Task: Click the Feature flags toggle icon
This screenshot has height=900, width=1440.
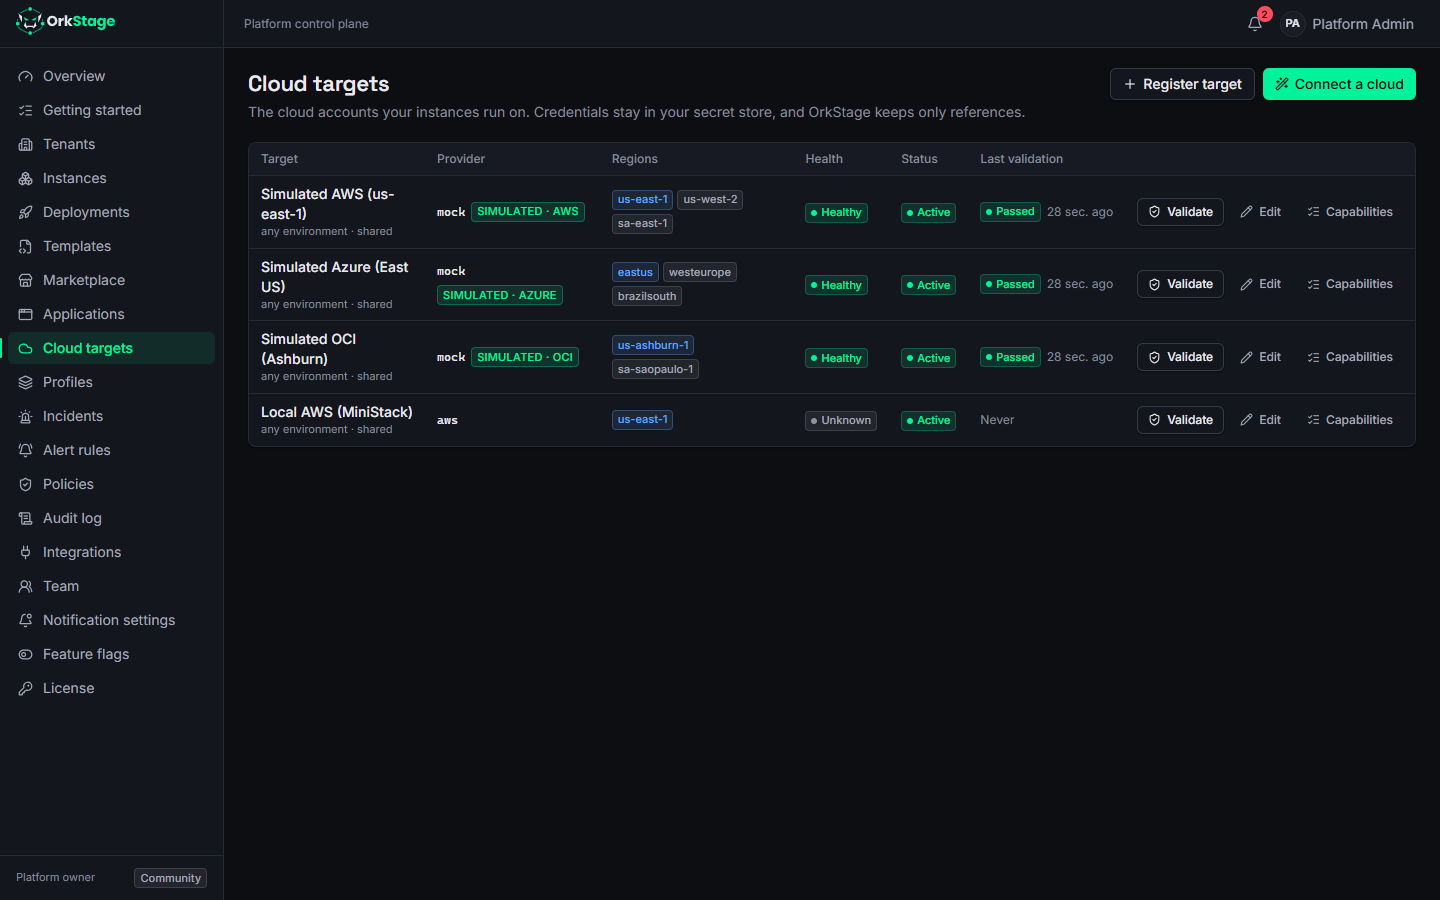Action: click(x=26, y=654)
